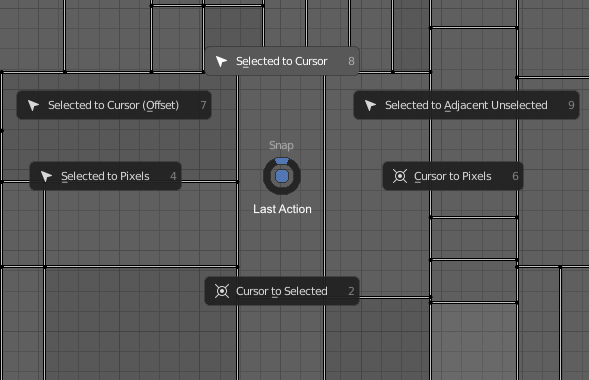
Task: Choose Selected to Pixels option
Action: [x=105, y=176]
